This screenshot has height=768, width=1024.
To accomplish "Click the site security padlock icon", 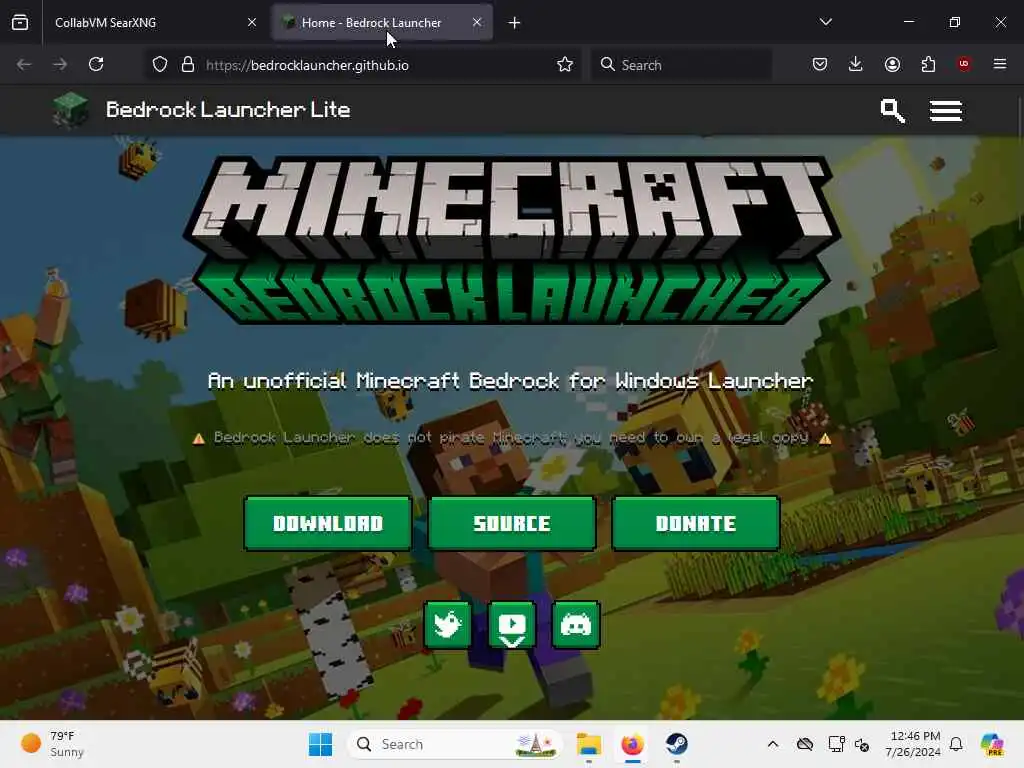I will [188, 65].
